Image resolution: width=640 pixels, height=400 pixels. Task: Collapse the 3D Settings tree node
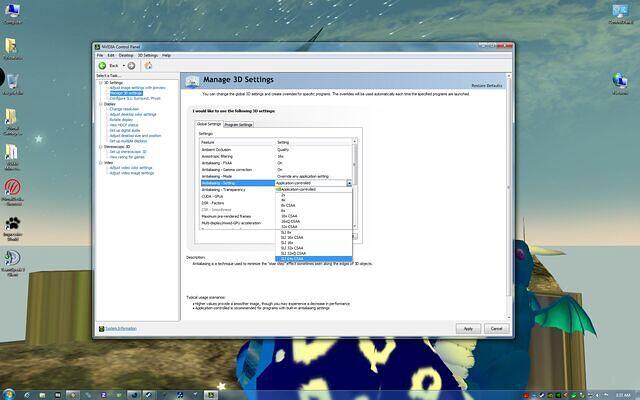click(98, 82)
